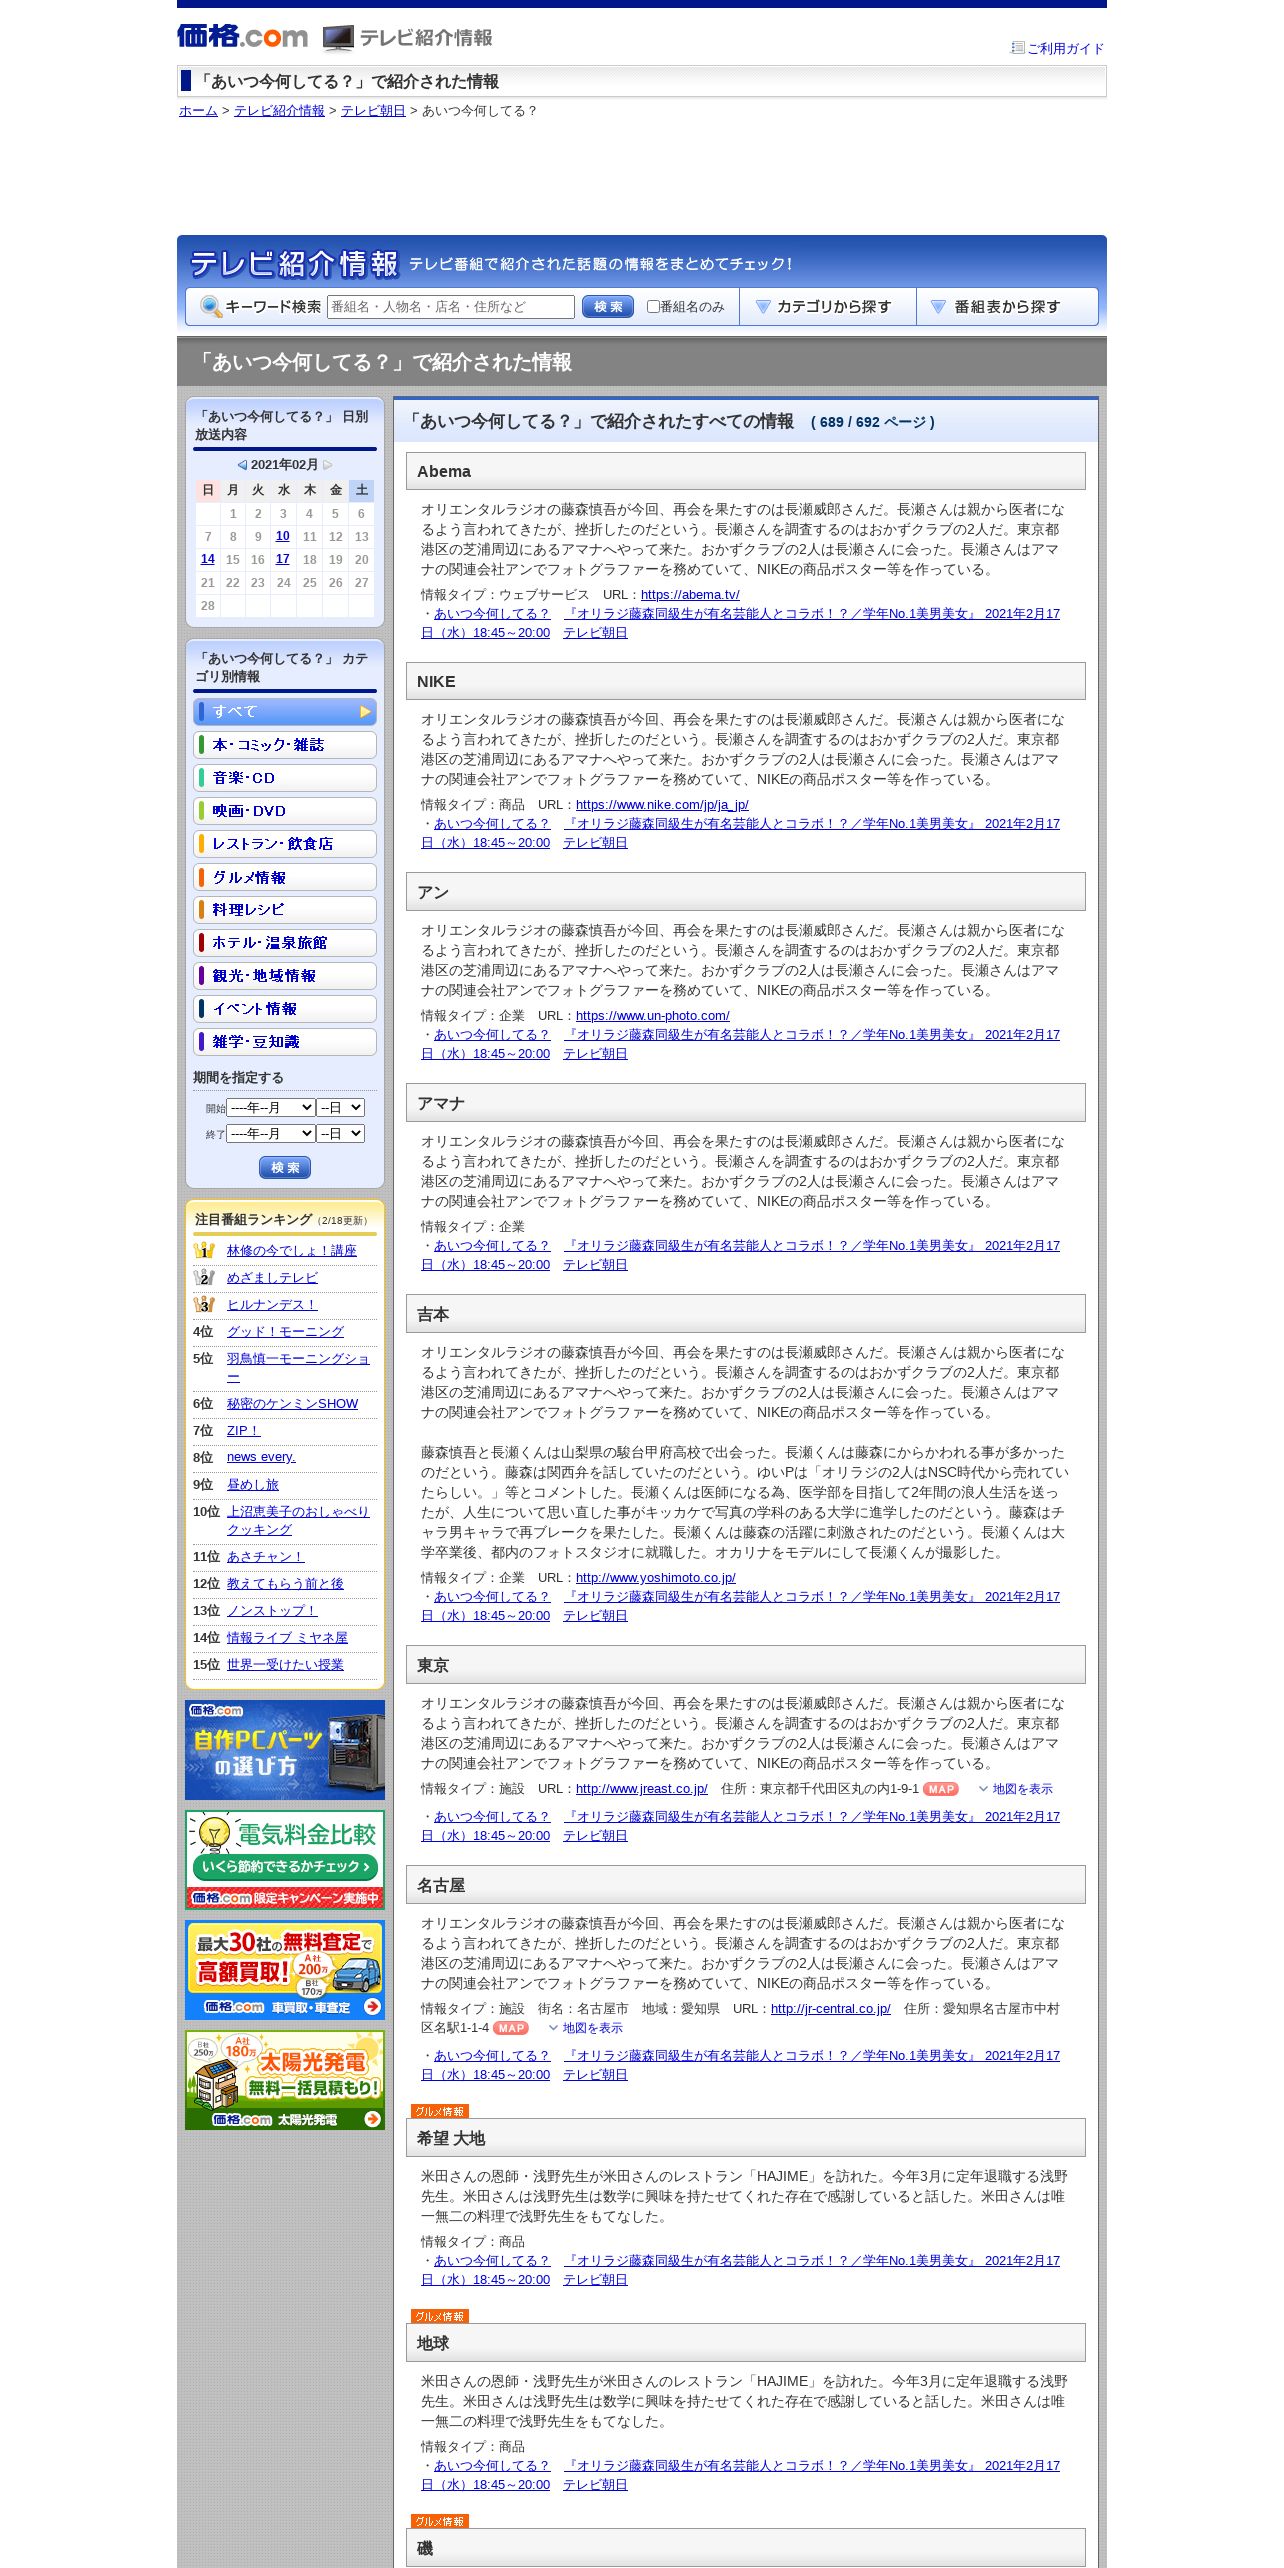
Task: Click the TV monitor icon in header
Action: point(338,38)
